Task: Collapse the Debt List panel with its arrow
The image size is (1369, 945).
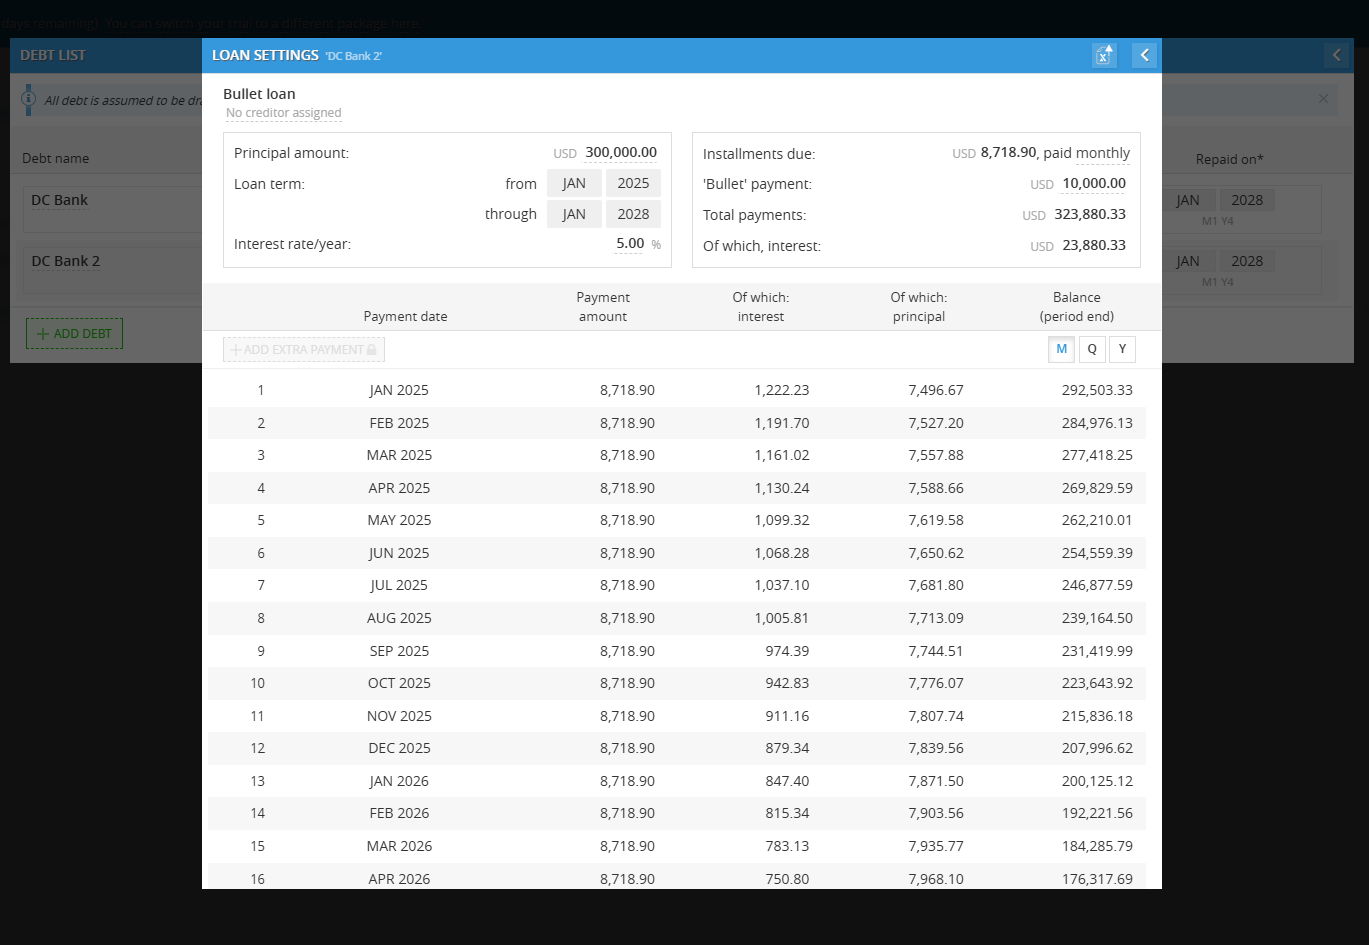Action: [x=1336, y=55]
